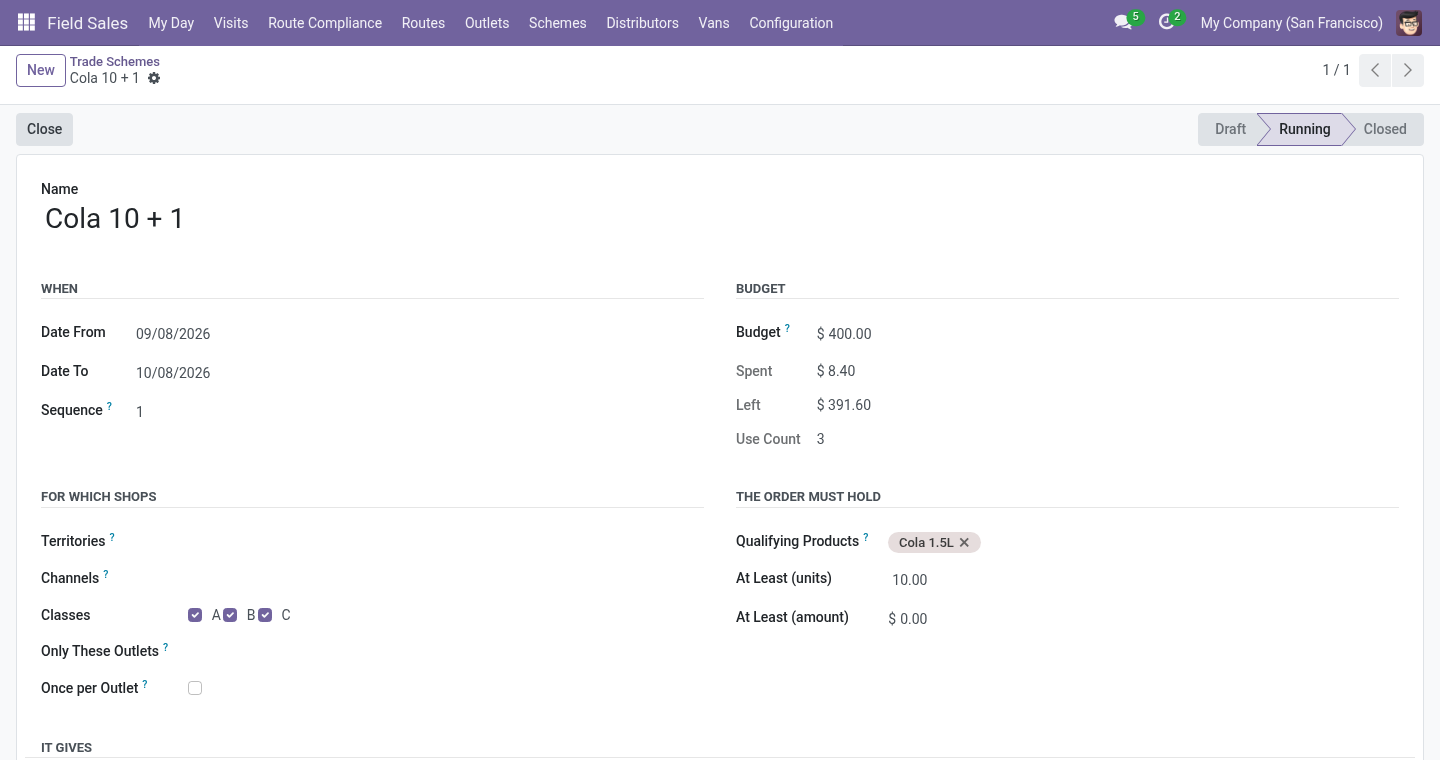Enable the Once per Outlet checkbox
The height and width of the screenshot is (760, 1440).
tap(195, 688)
